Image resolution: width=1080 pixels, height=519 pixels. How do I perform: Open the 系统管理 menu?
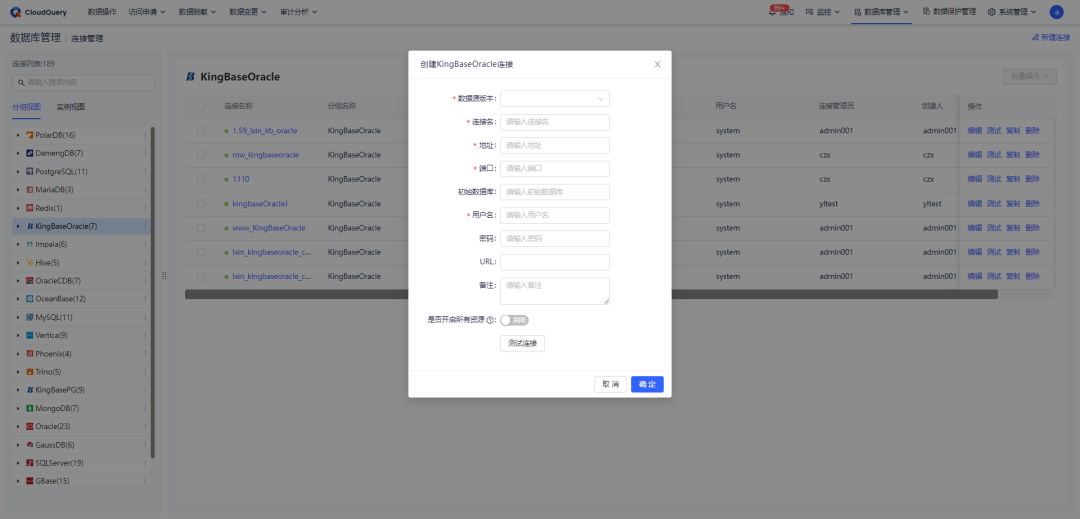(1012, 12)
